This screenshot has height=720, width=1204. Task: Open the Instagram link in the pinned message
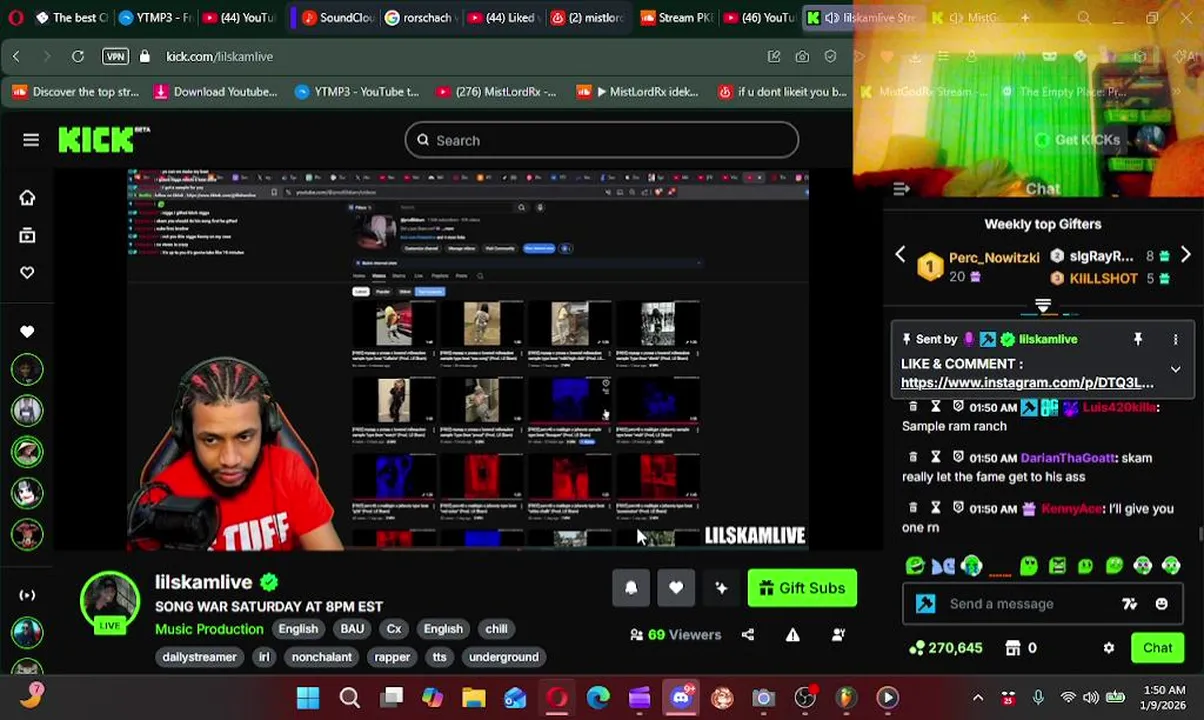click(x=1027, y=383)
